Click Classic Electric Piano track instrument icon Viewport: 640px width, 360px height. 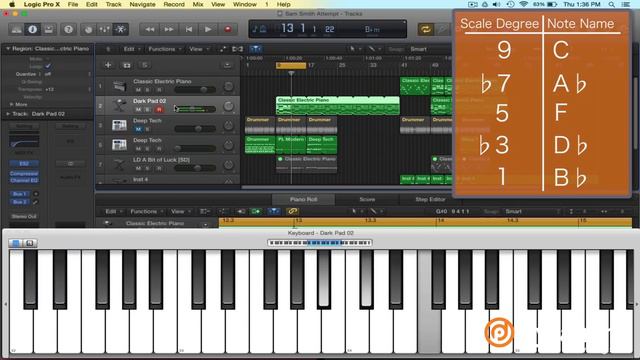[119, 86]
